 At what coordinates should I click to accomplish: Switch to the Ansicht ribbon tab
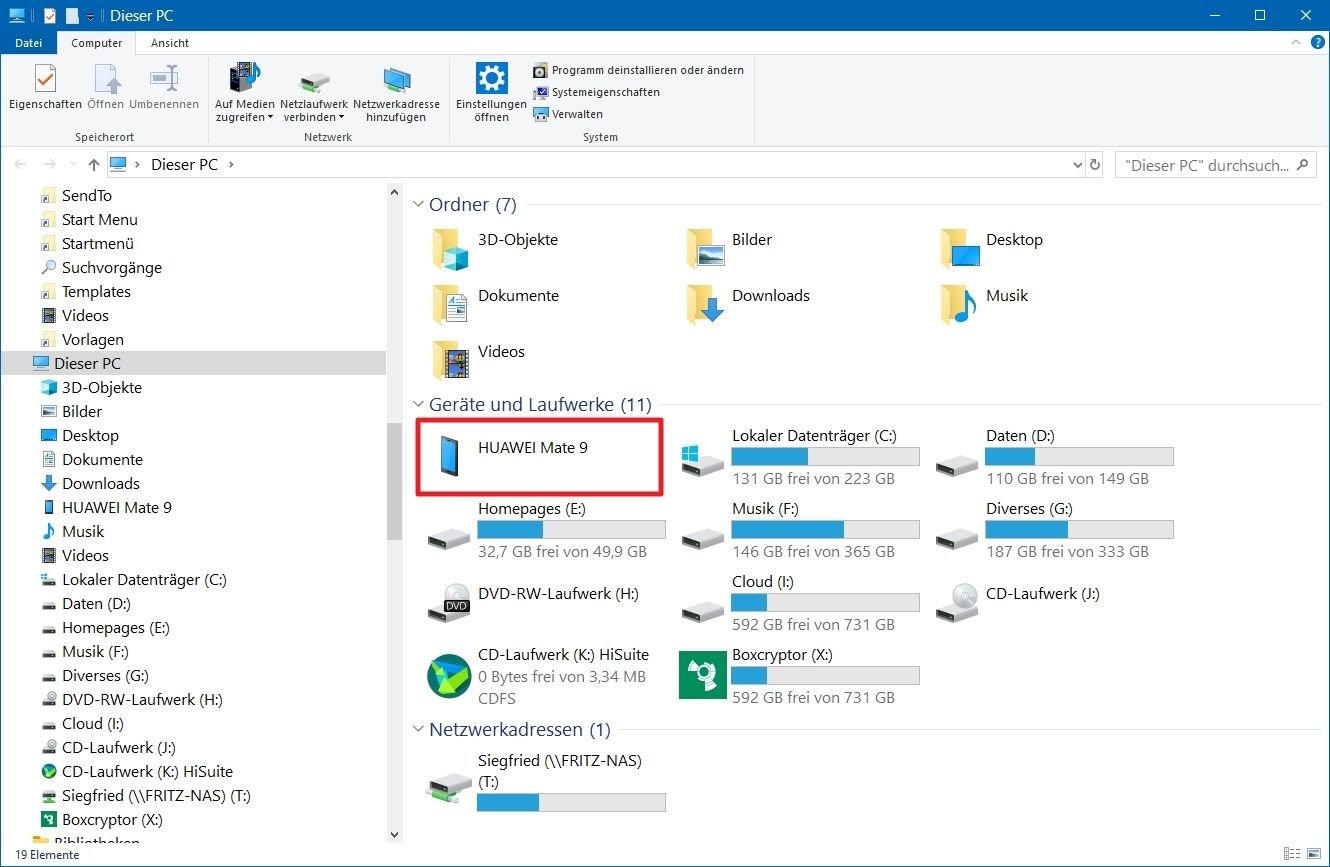170,43
